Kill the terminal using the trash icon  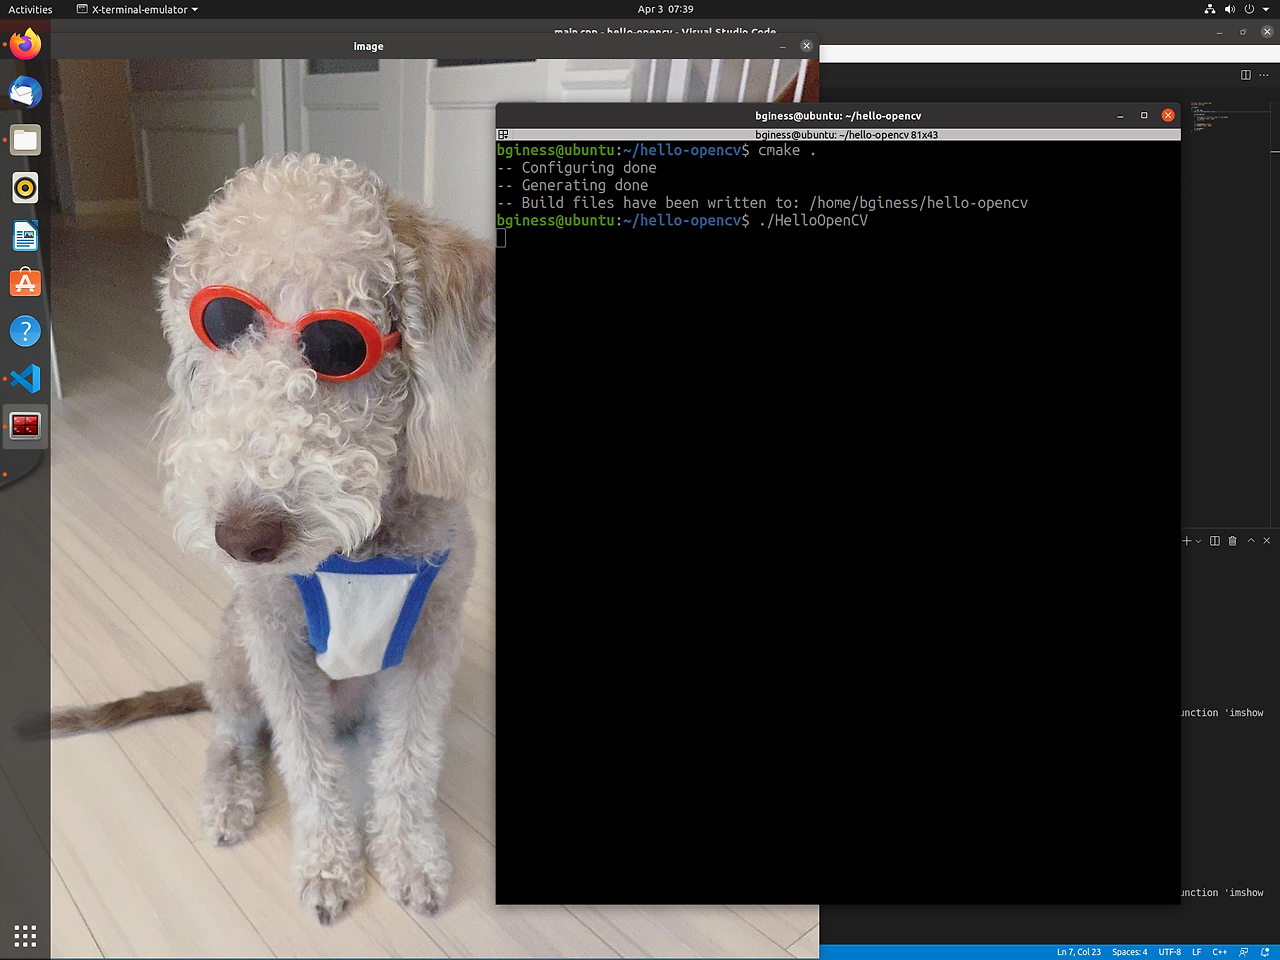pyautogui.click(x=1232, y=541)
